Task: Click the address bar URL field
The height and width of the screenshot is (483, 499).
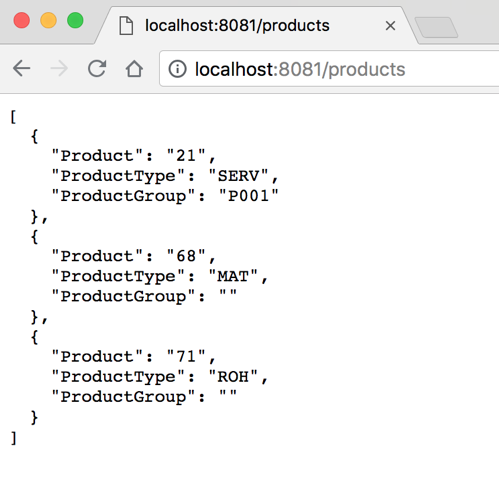Action: (330, 69)
